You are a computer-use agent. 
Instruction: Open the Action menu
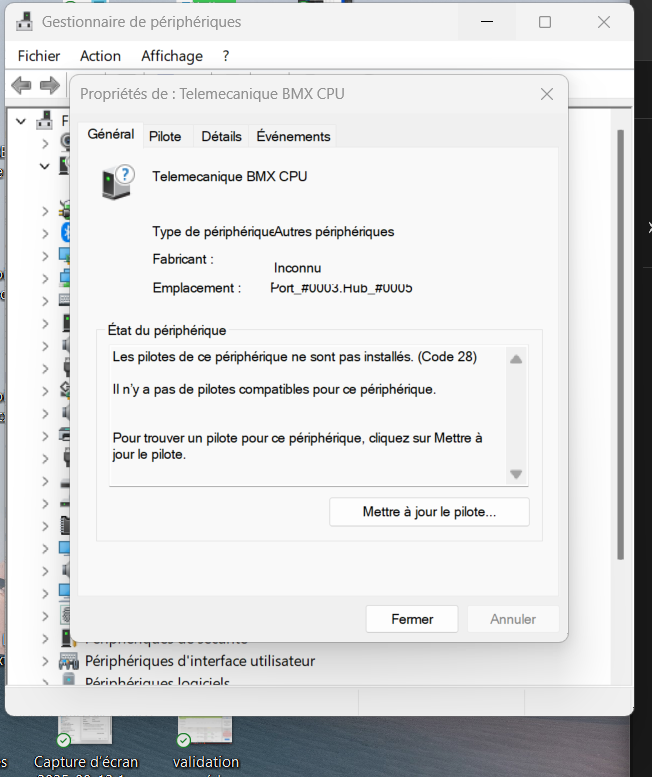[101, 56]
